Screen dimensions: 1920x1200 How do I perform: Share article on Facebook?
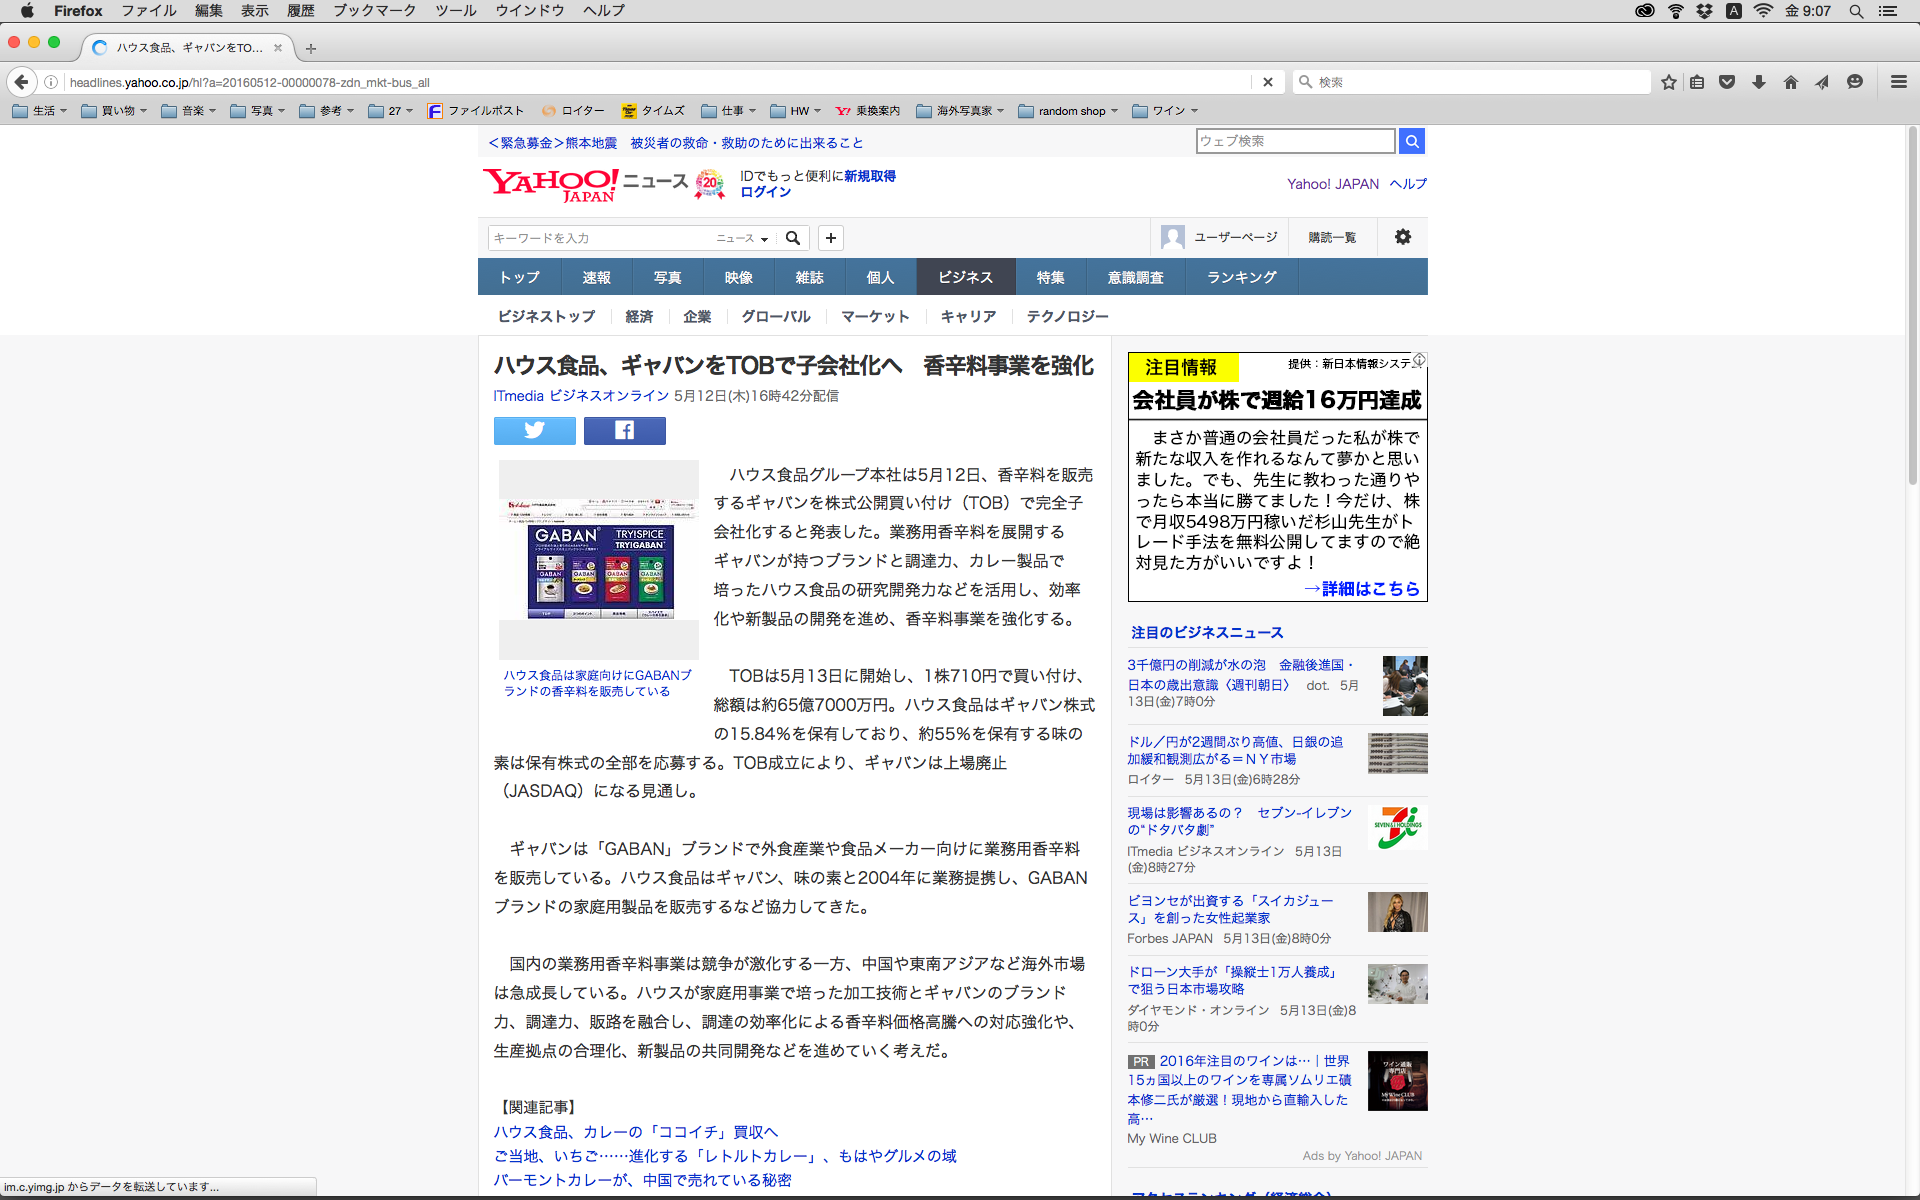pos(624,430)
